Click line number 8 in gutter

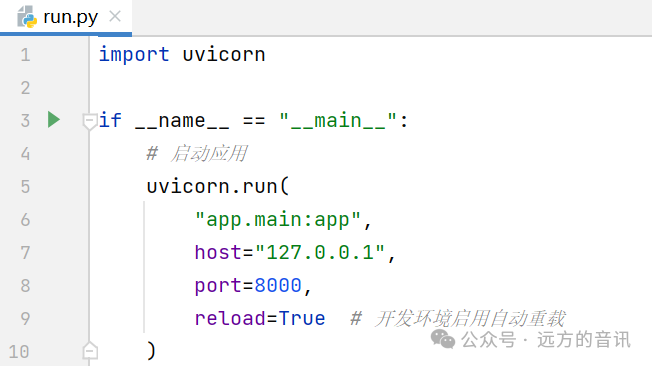tap(25, 286)
